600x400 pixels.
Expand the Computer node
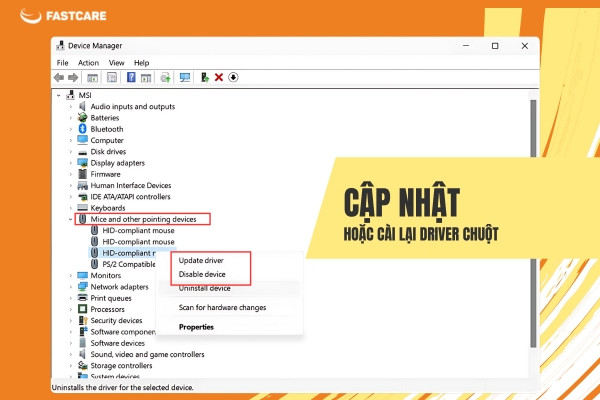coord(70,140)
